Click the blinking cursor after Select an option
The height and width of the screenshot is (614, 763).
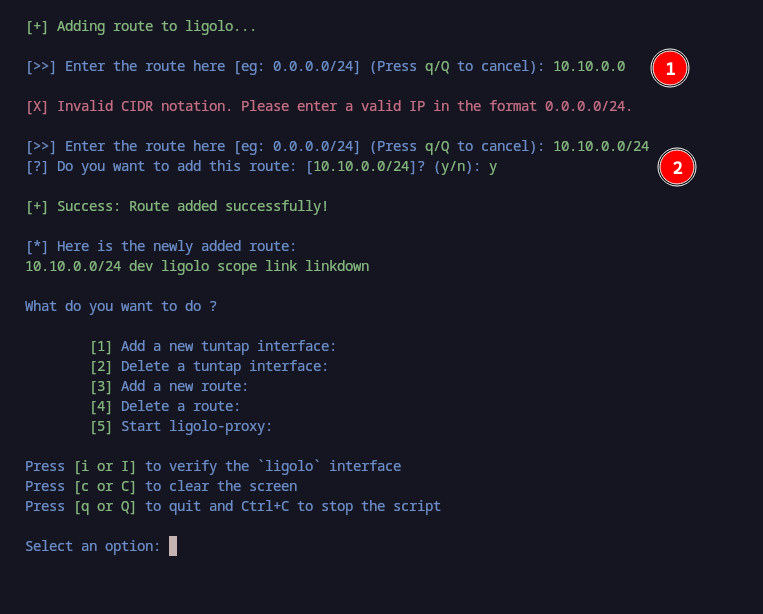point(173,546)
